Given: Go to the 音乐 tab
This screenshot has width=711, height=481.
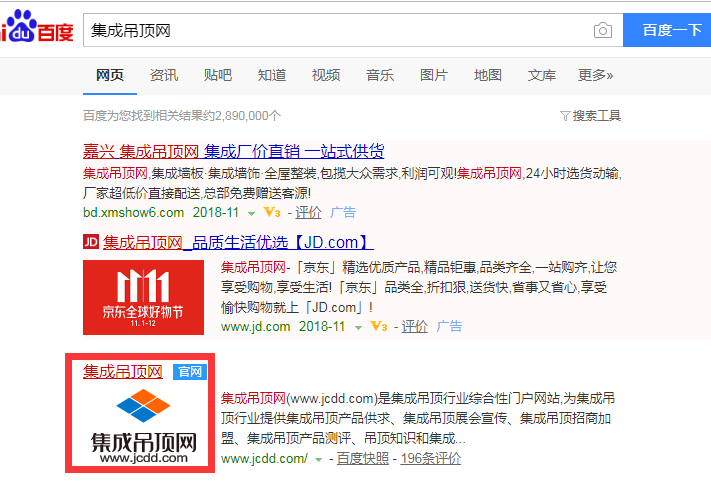Looking at the screenshot, I should click(380, 75).
